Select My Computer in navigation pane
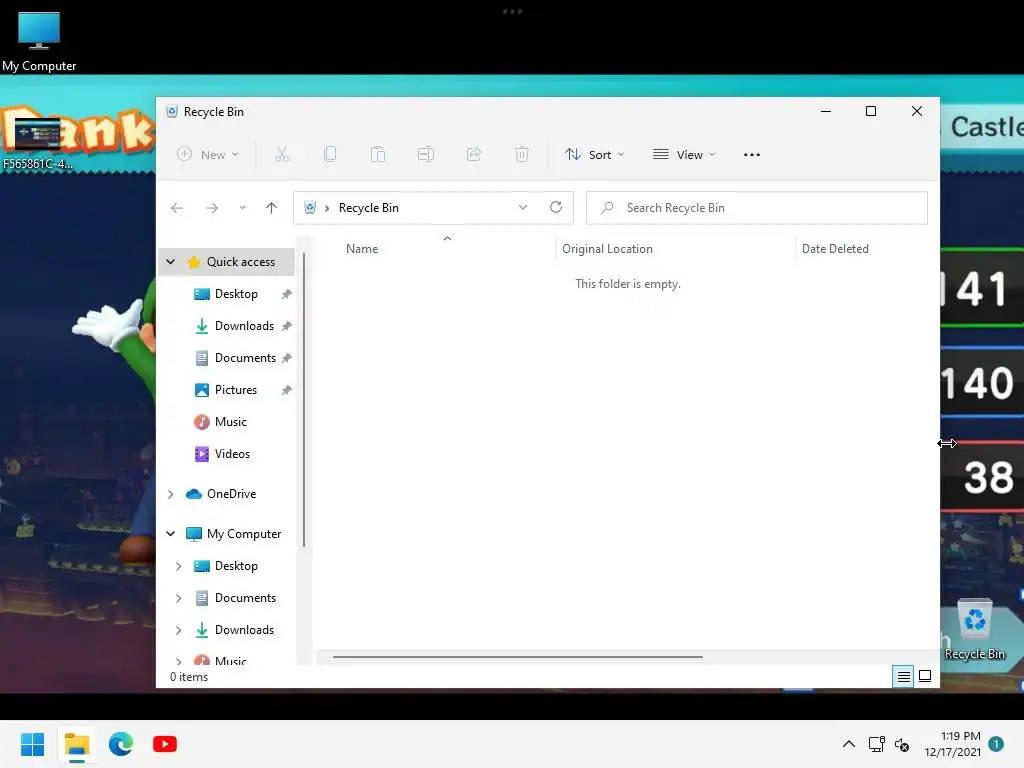Viewport: 1024px width, 768px height. (244, 534)
